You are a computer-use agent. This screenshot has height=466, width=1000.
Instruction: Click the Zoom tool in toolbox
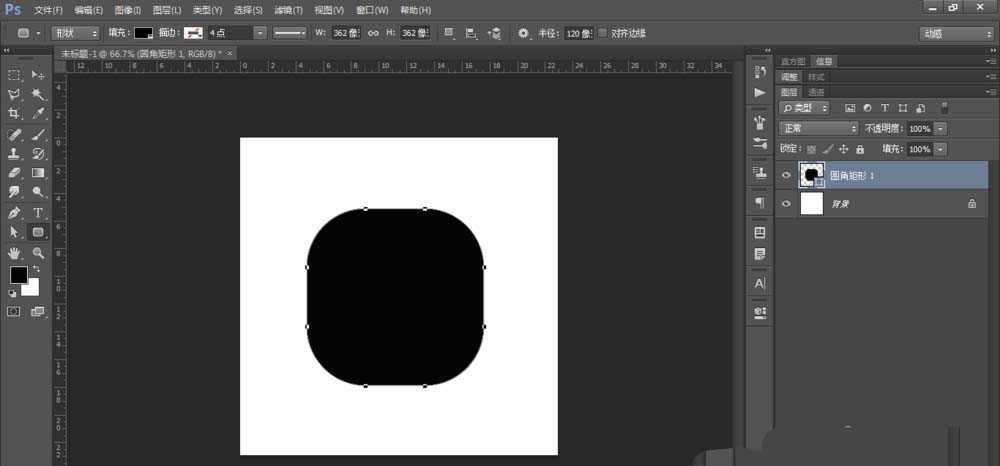point(38,252)
